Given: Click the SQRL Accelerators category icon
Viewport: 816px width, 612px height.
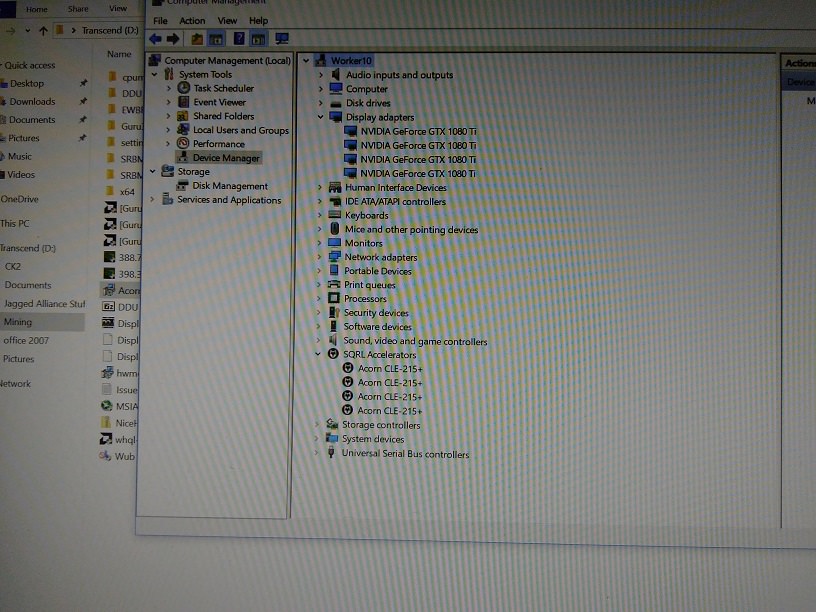Looking at the screenshot, I should coord(333,354).
